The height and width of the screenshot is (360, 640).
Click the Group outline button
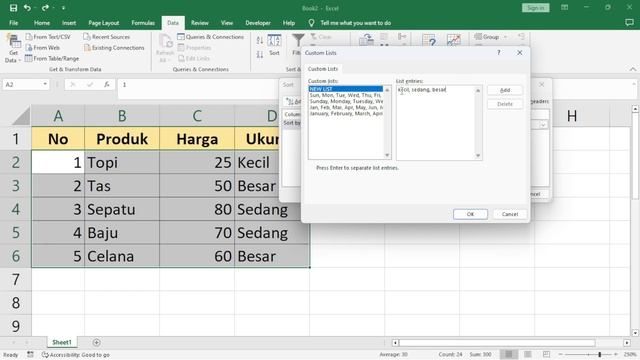coord(487,37)
